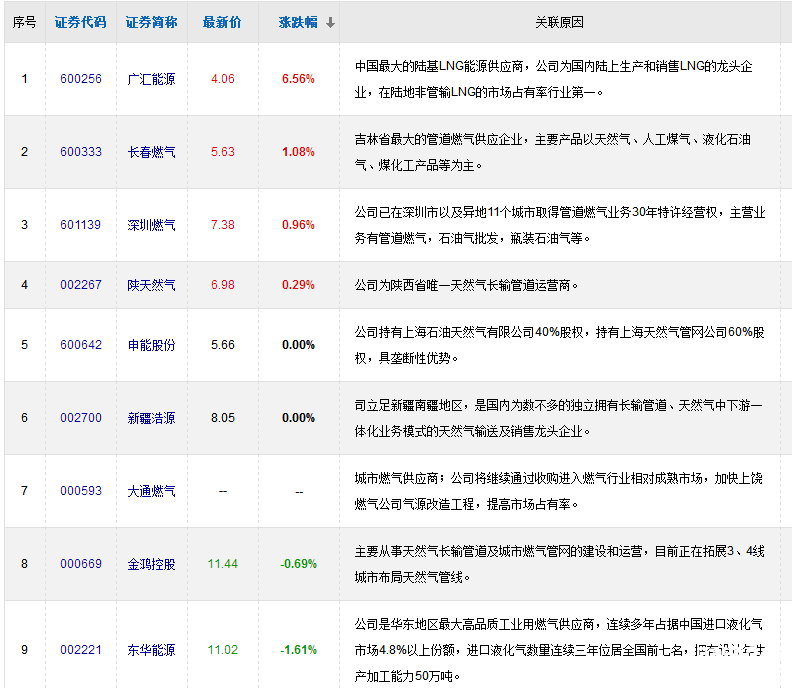Open stock code 002700

[81, 418]
